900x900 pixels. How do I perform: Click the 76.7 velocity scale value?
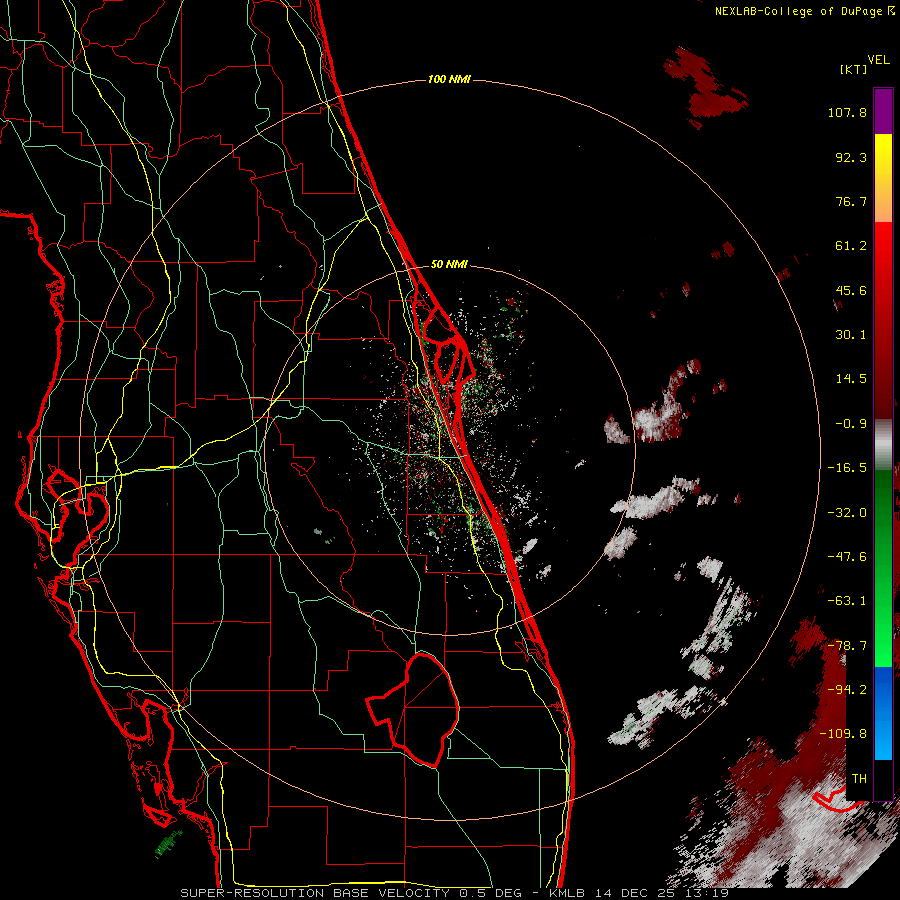point(851,201)
